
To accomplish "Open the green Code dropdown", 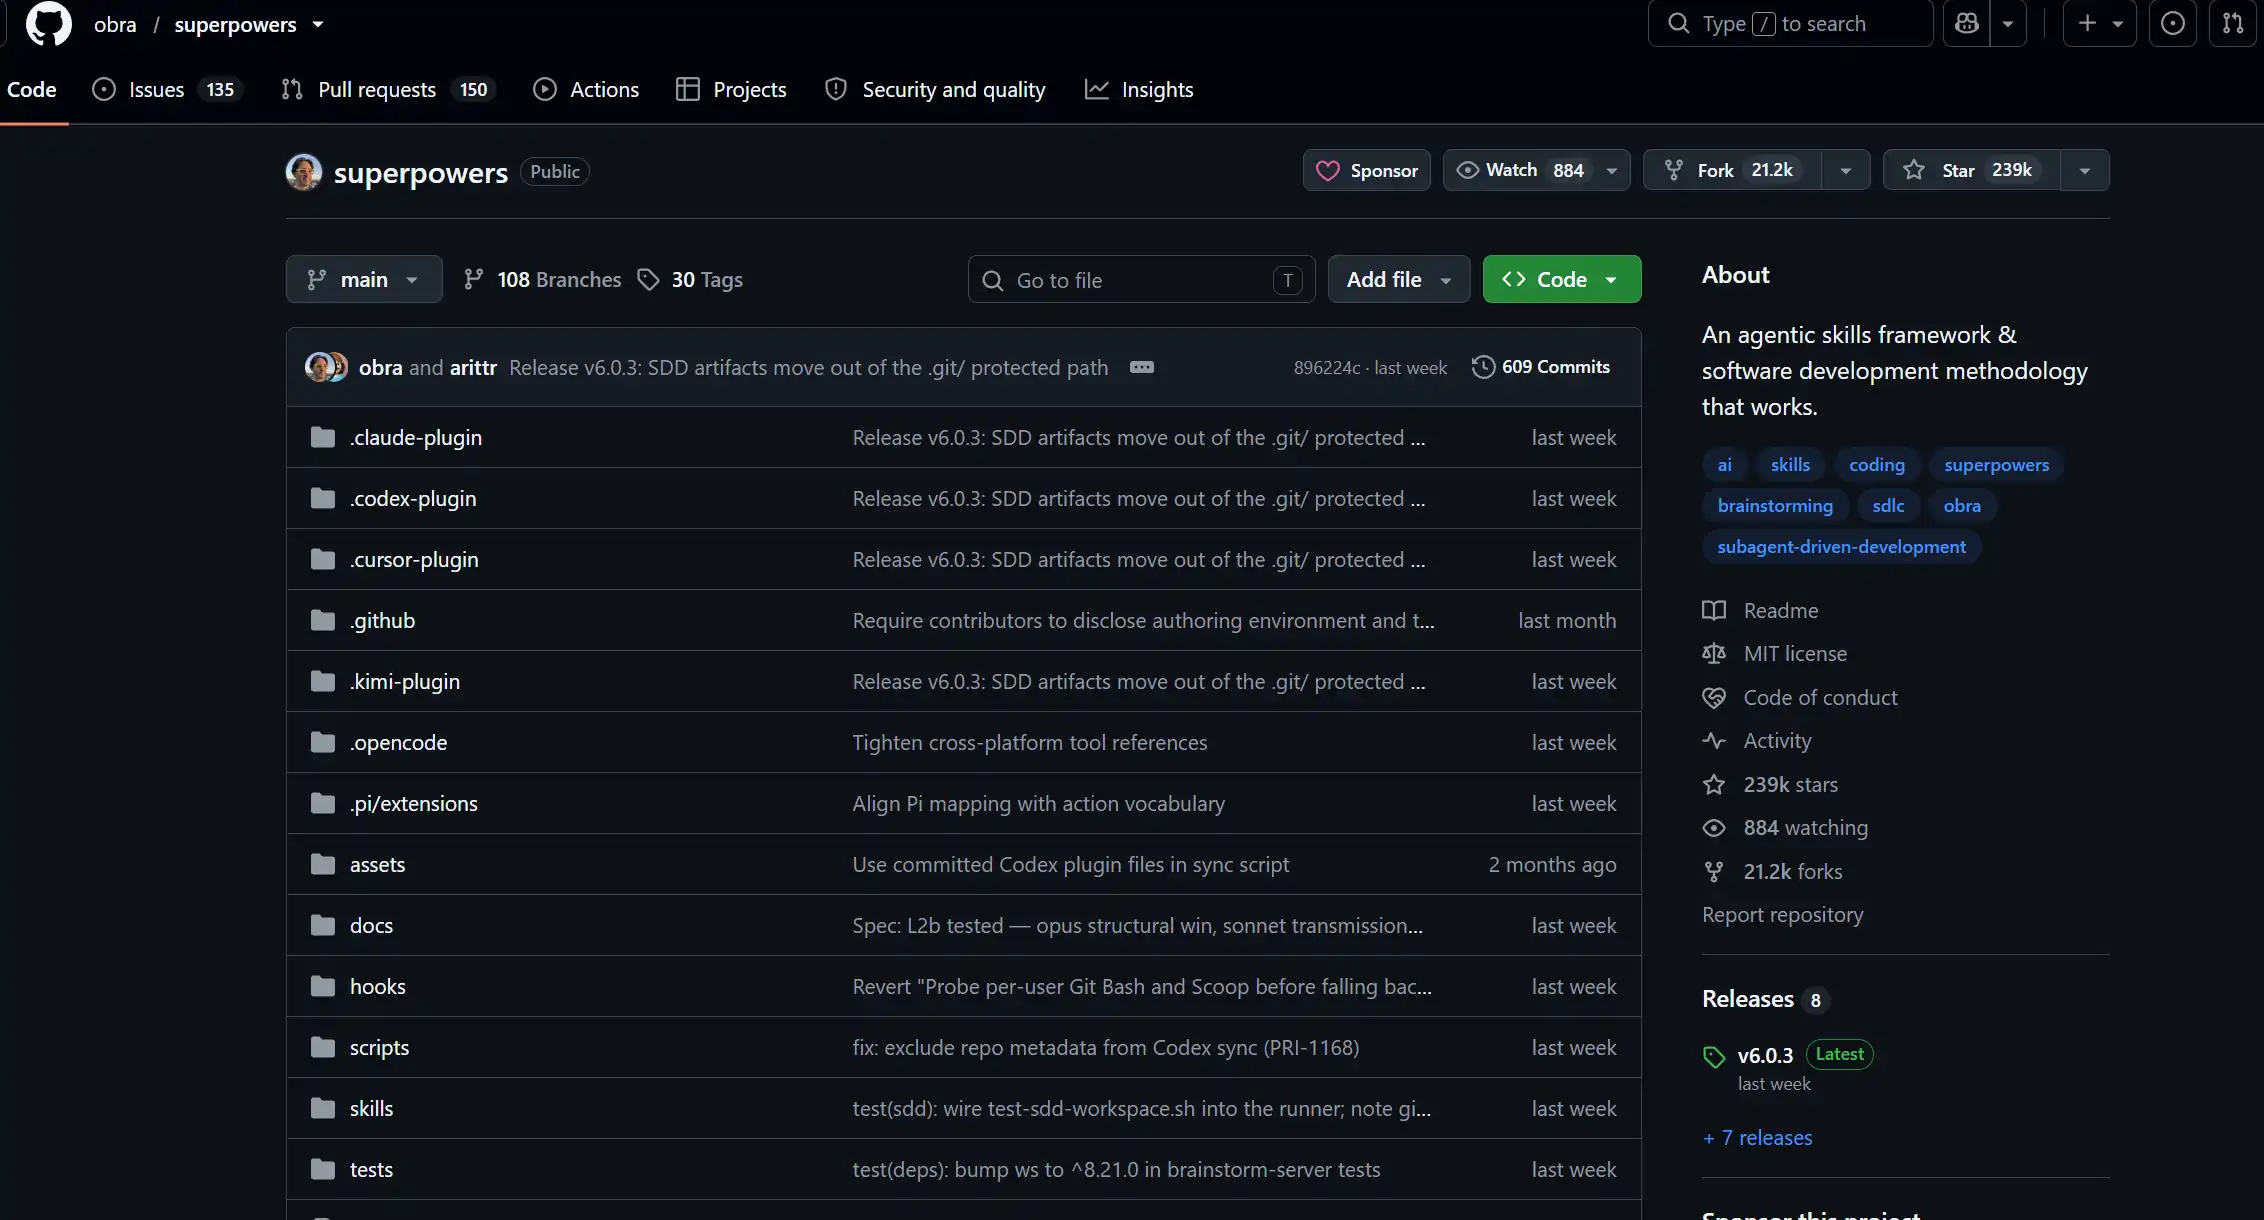I will (1562, 279).
